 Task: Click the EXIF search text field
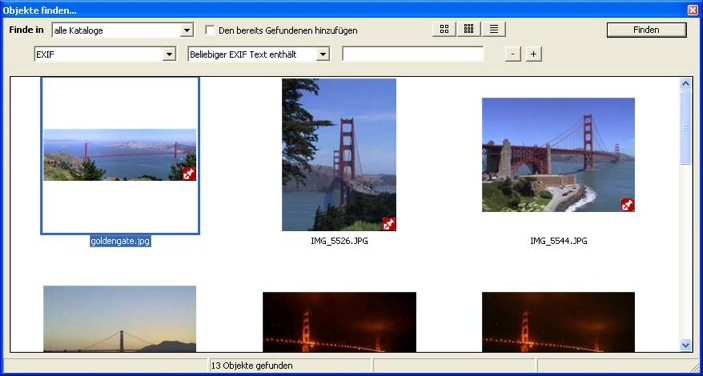click(x=412, y=54)
